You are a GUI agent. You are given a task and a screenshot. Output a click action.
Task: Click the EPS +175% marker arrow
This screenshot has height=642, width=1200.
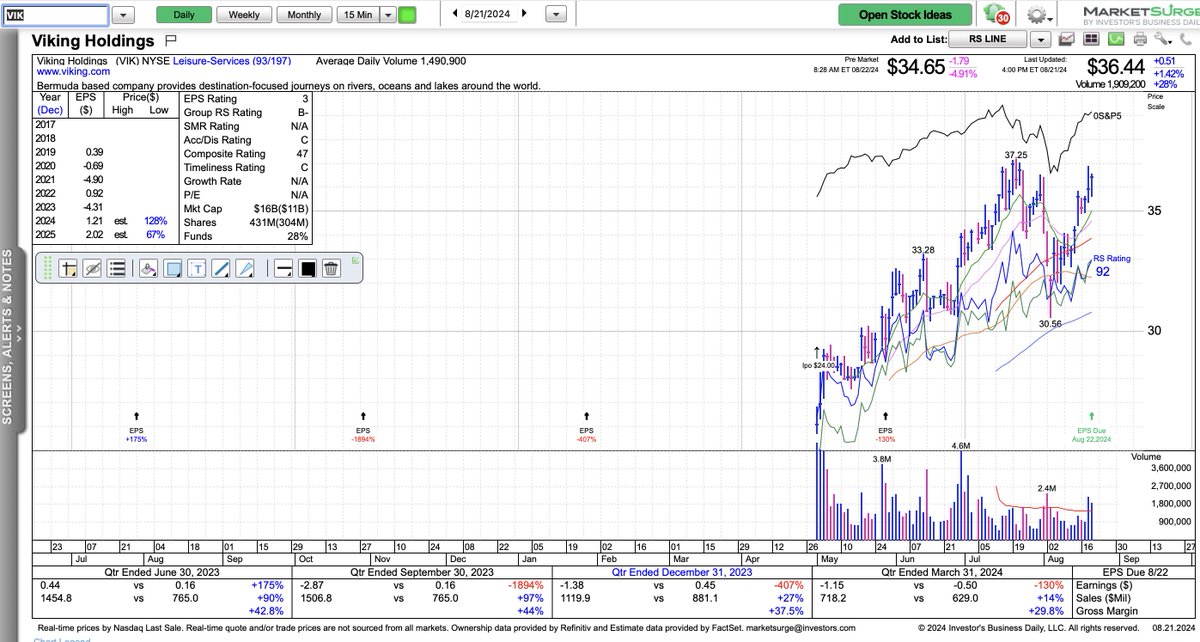(137, 415)
